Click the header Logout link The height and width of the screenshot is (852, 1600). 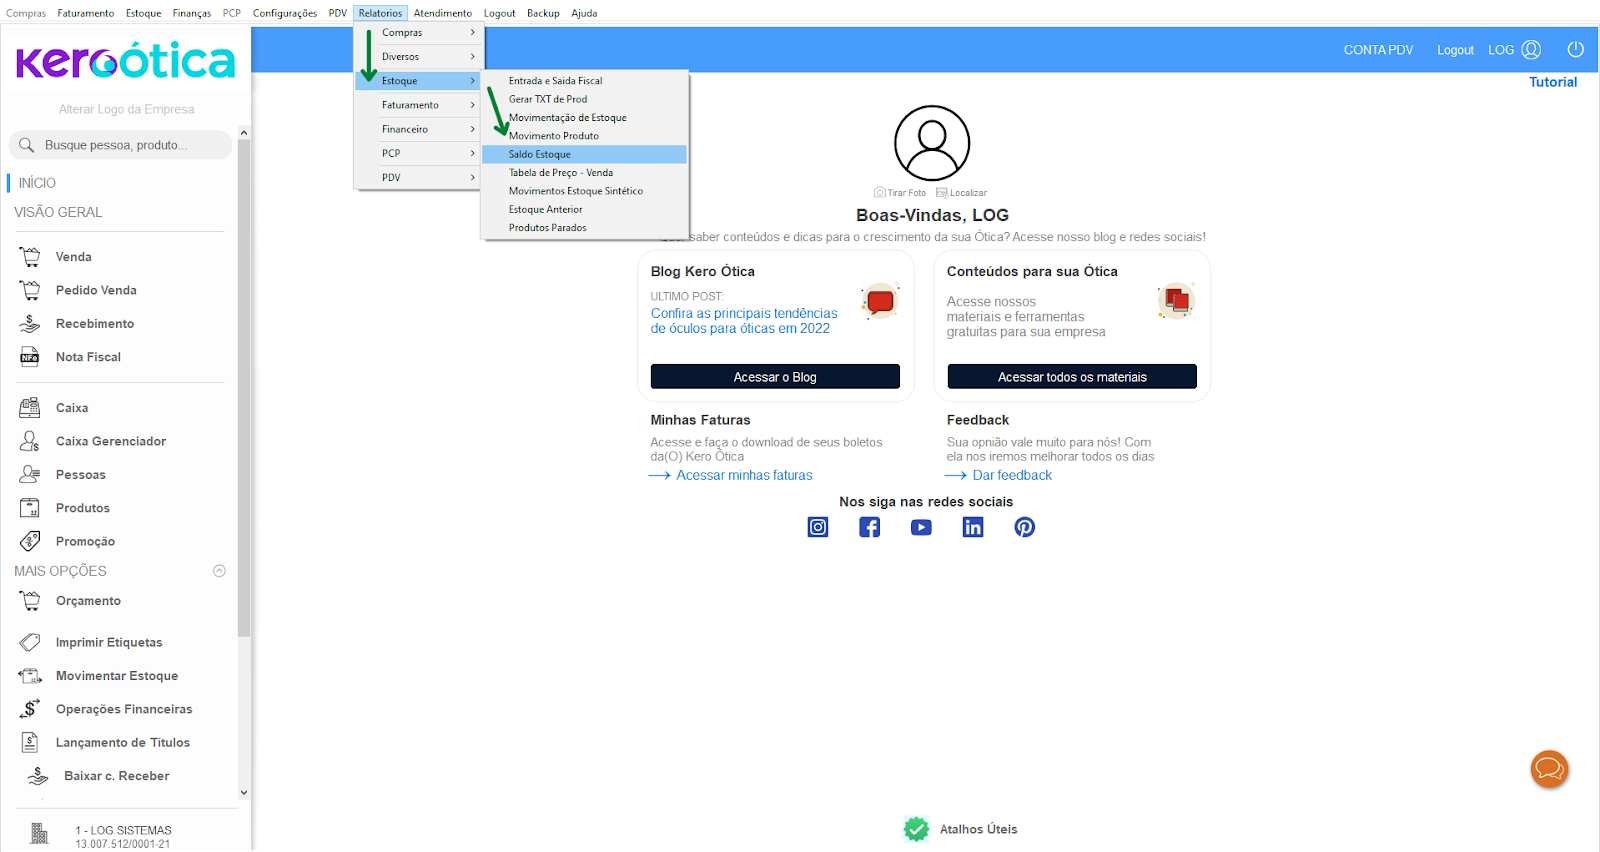pyautogui.click(x=1455, y=50)
